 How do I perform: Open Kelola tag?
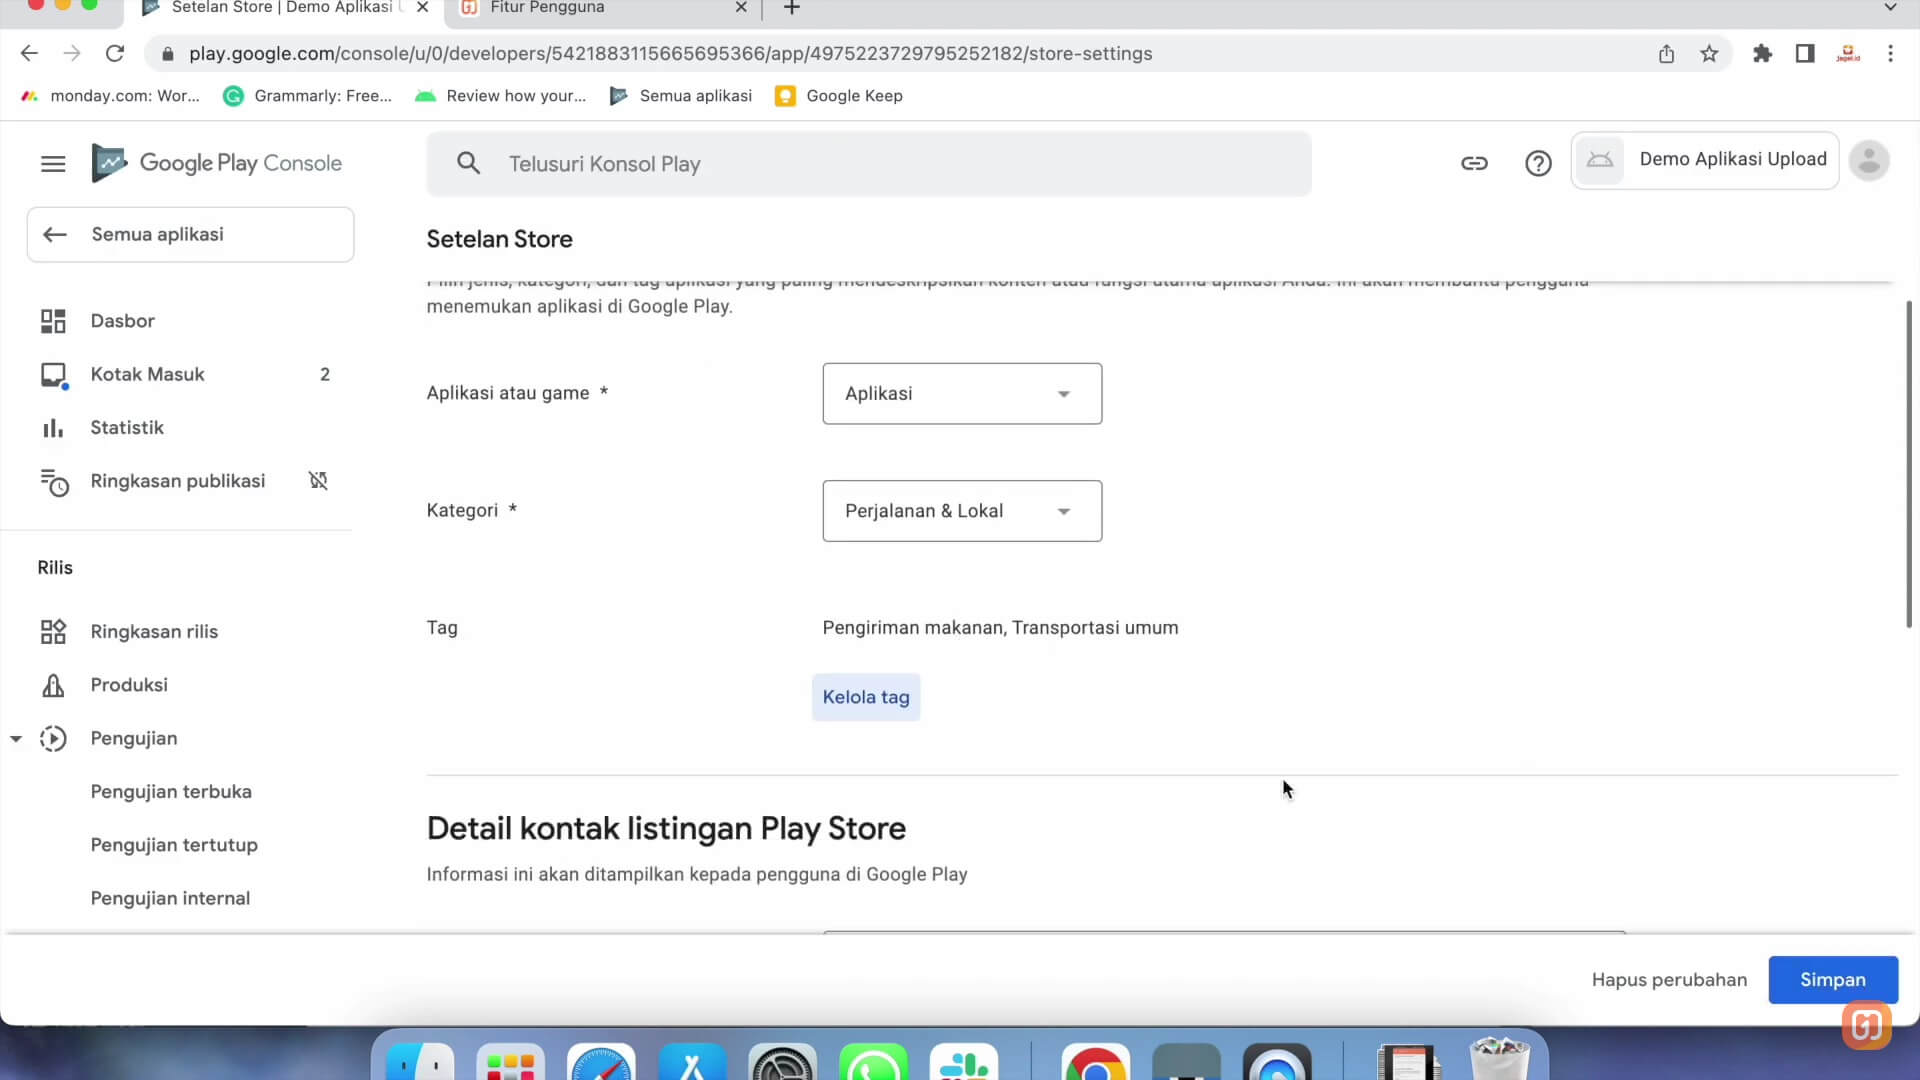coord(865,697)
